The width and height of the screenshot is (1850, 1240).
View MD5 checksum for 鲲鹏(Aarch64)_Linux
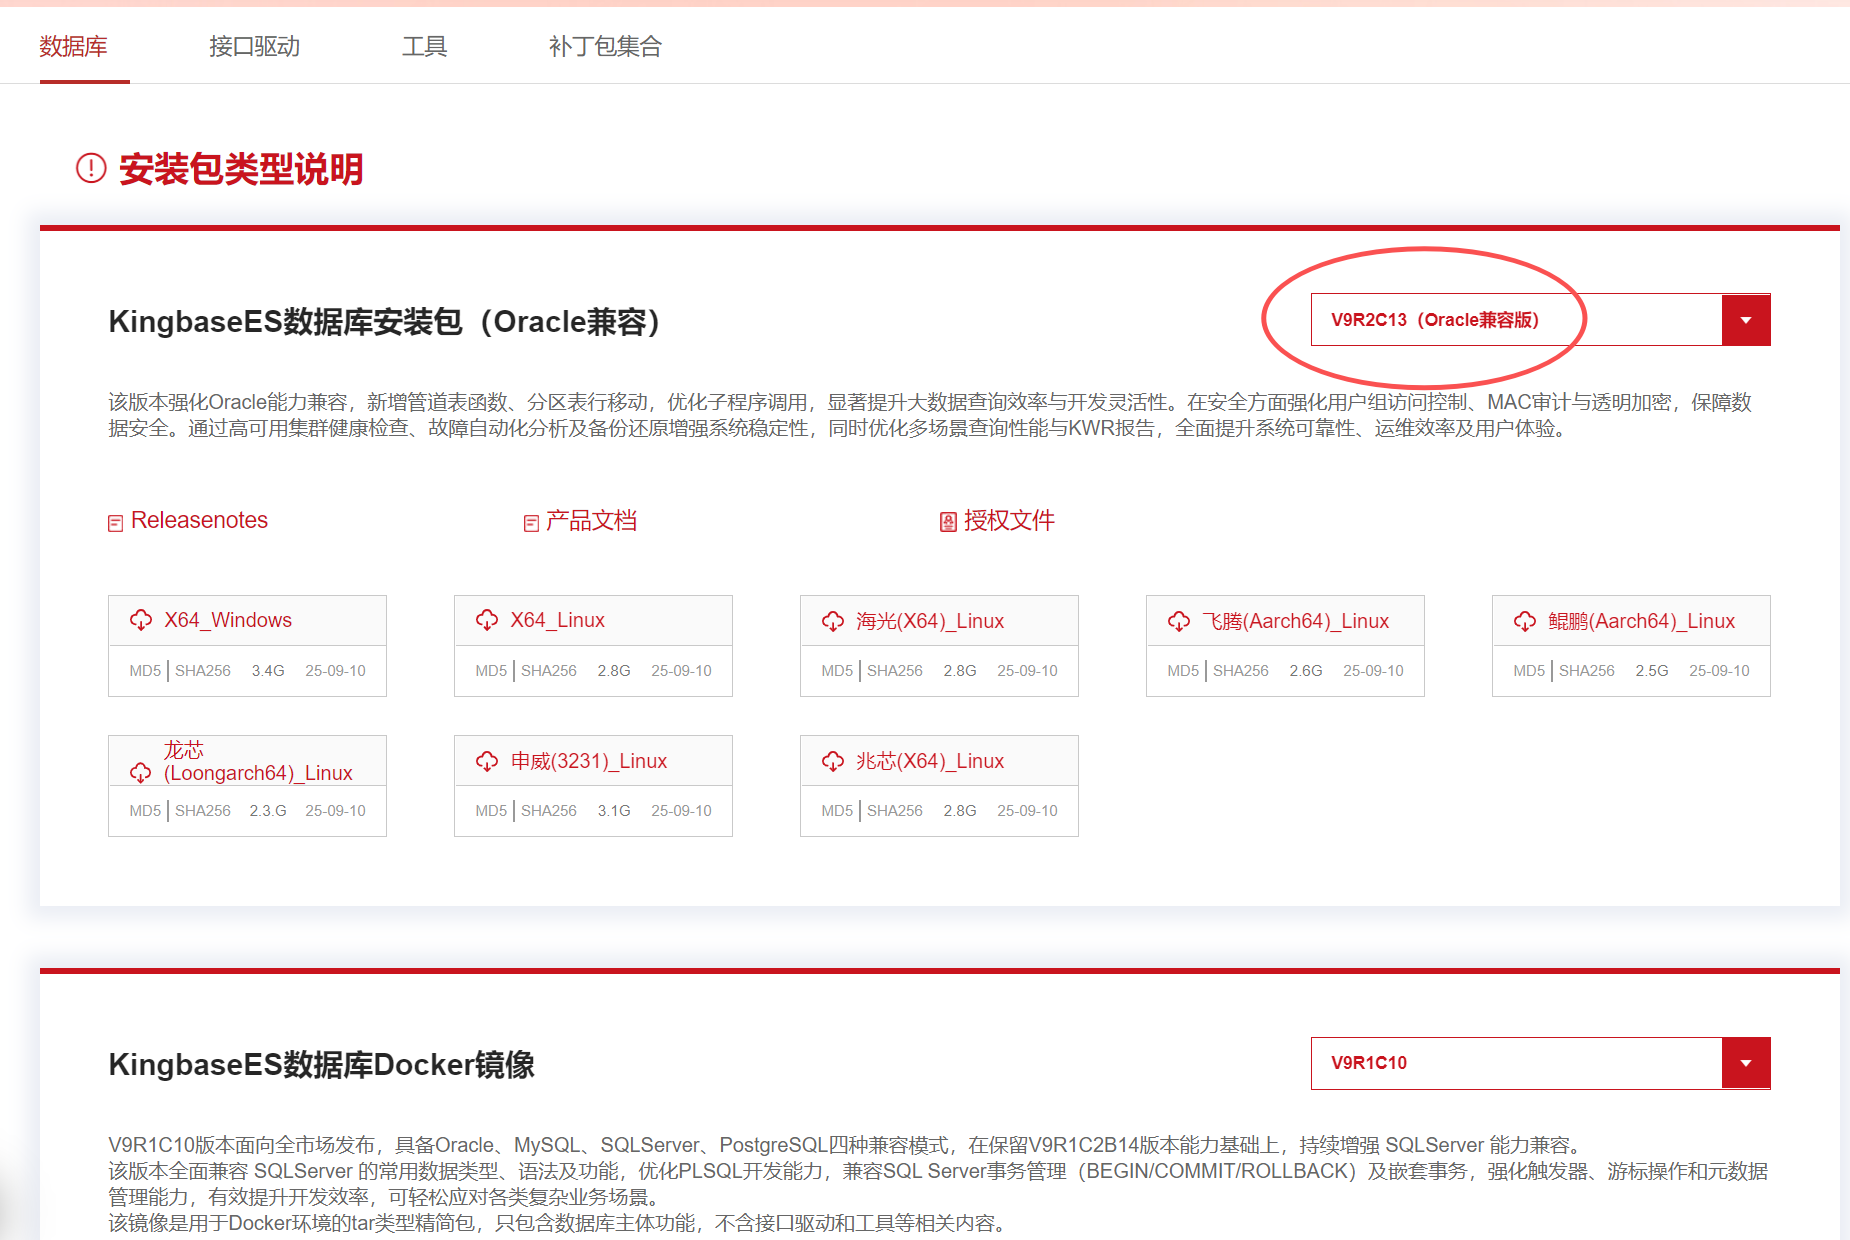click(x=1529, y=671)
